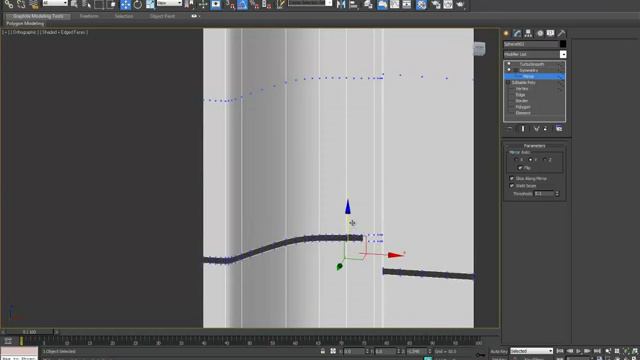Click the Align tool icon

[353, 4]
